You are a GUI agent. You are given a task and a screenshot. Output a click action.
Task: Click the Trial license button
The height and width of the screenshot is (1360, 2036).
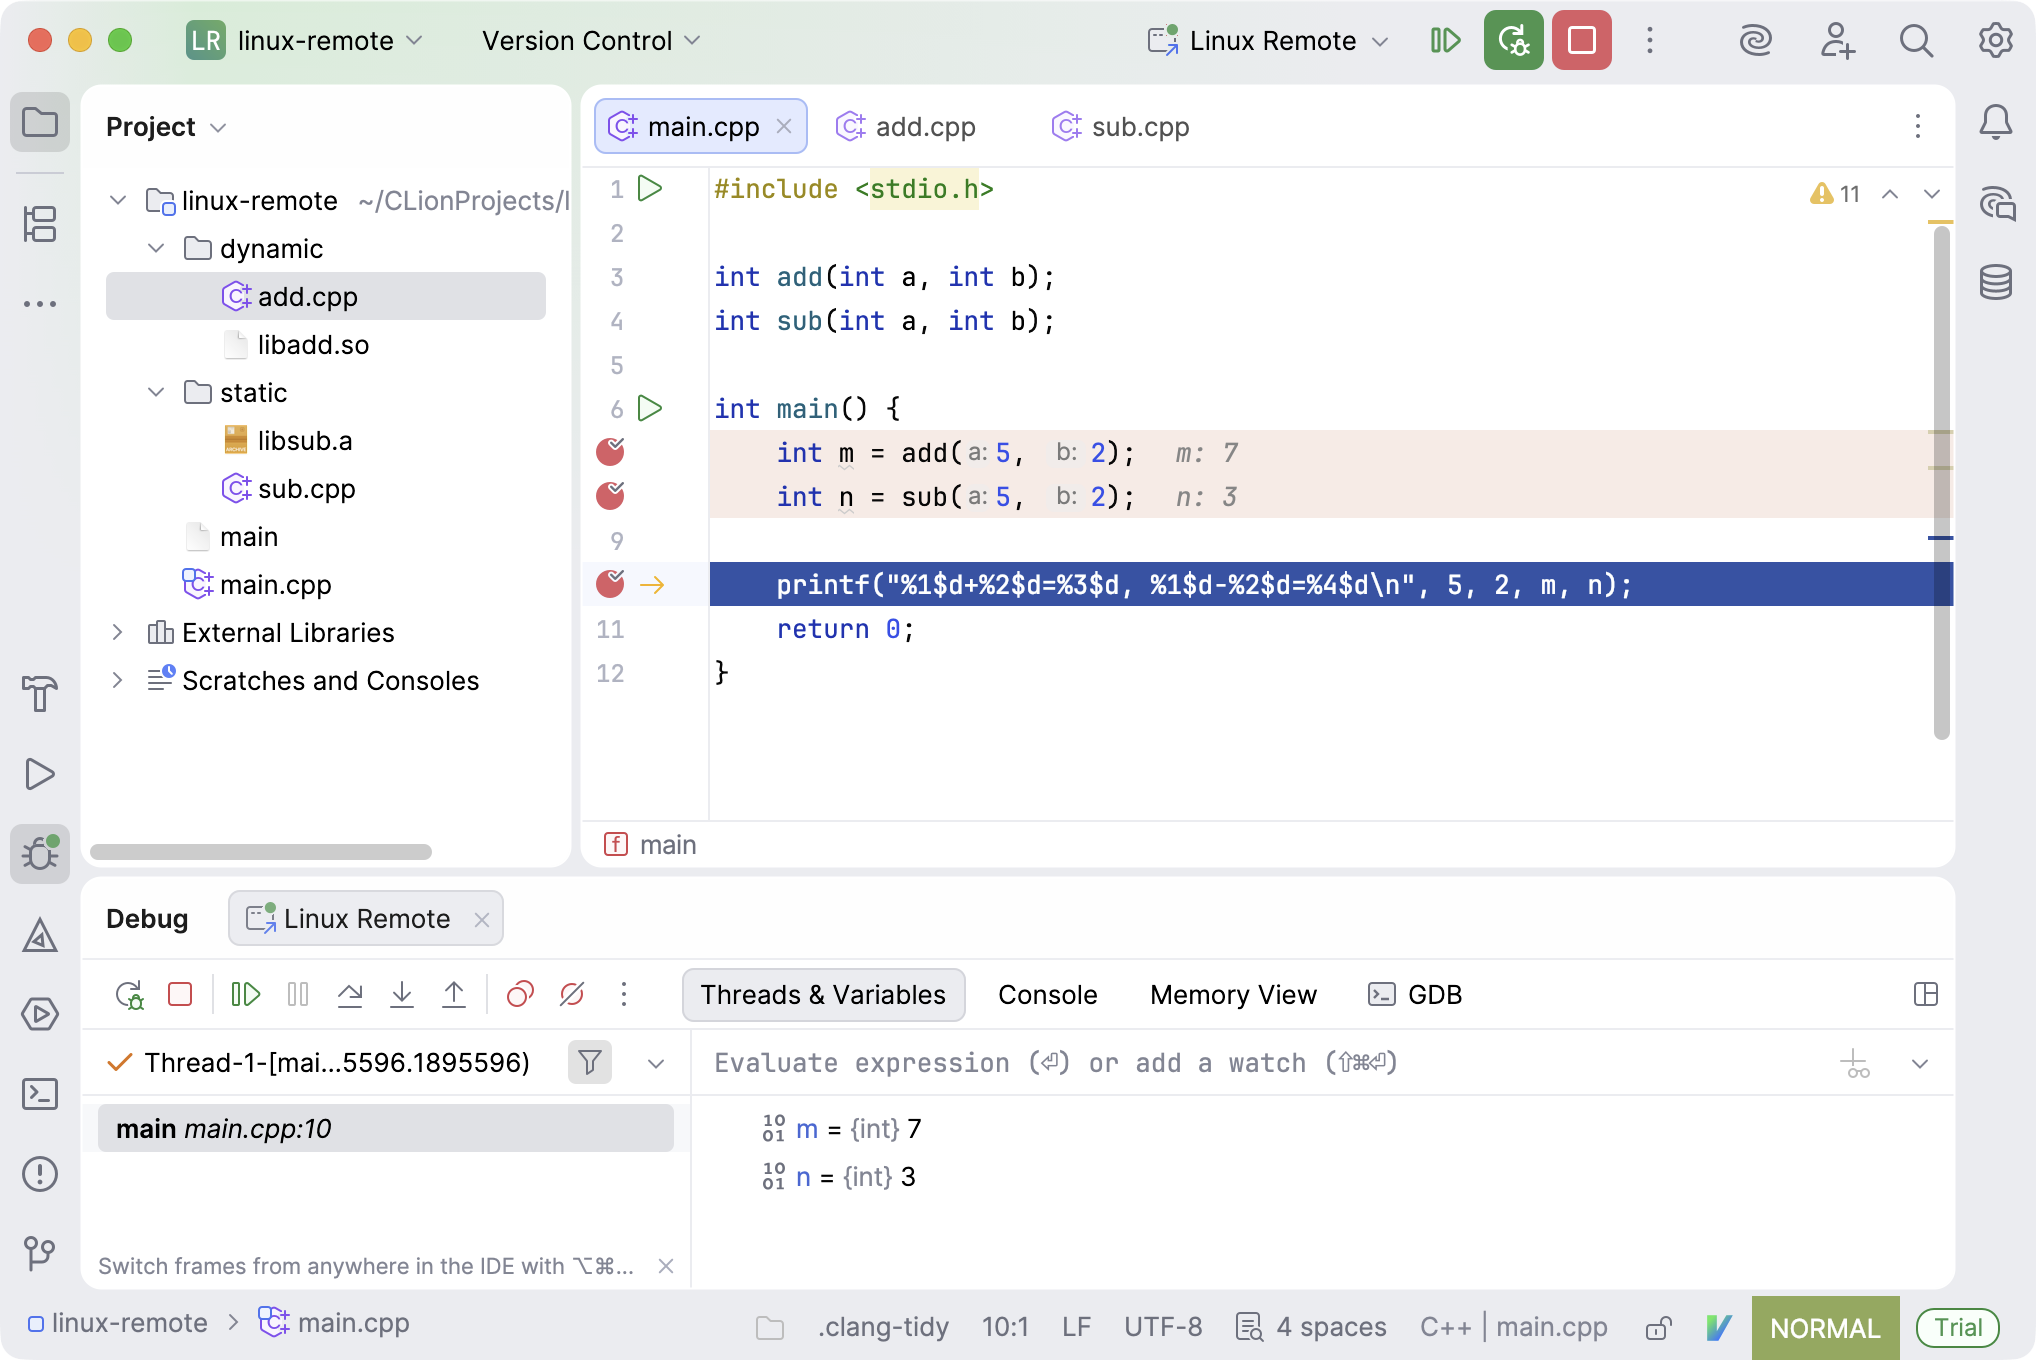(x=1957, y=1327)
